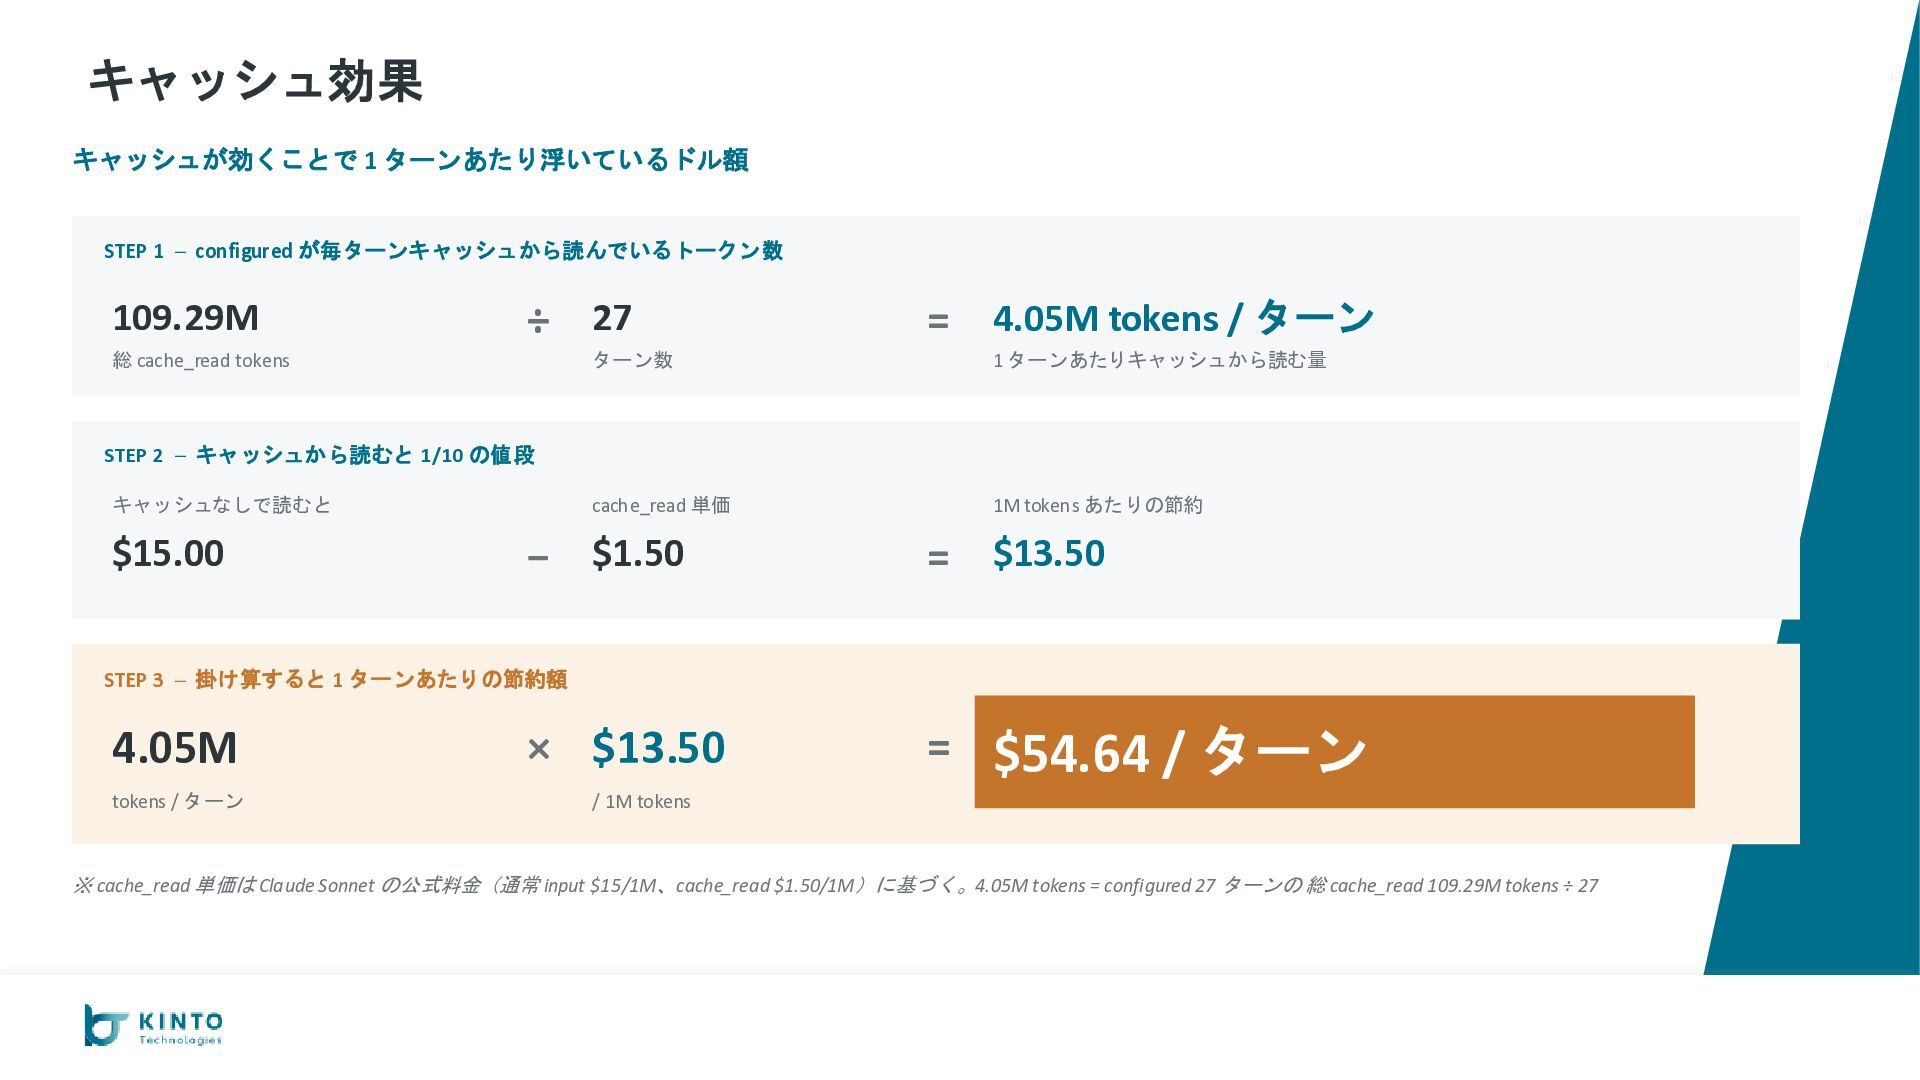Viewport: 1920px width, 1080px height.
Task: Select the 109.29M total cache_read value
Action: [x=186, y=318]
